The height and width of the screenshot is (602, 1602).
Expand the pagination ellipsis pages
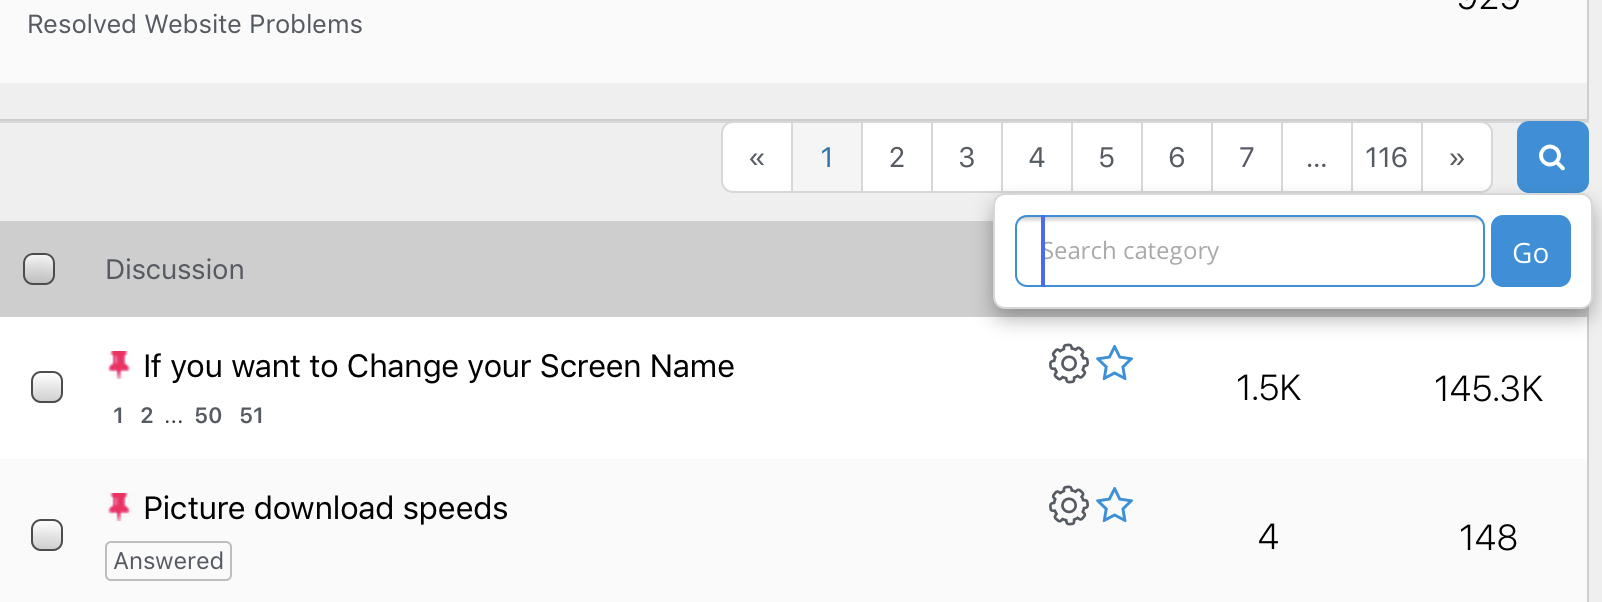coord(1317,157)
